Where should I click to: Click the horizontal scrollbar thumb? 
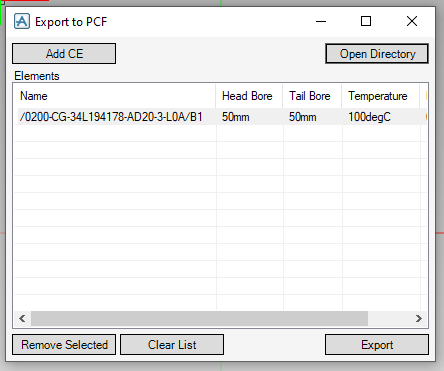tap(199, 319)
